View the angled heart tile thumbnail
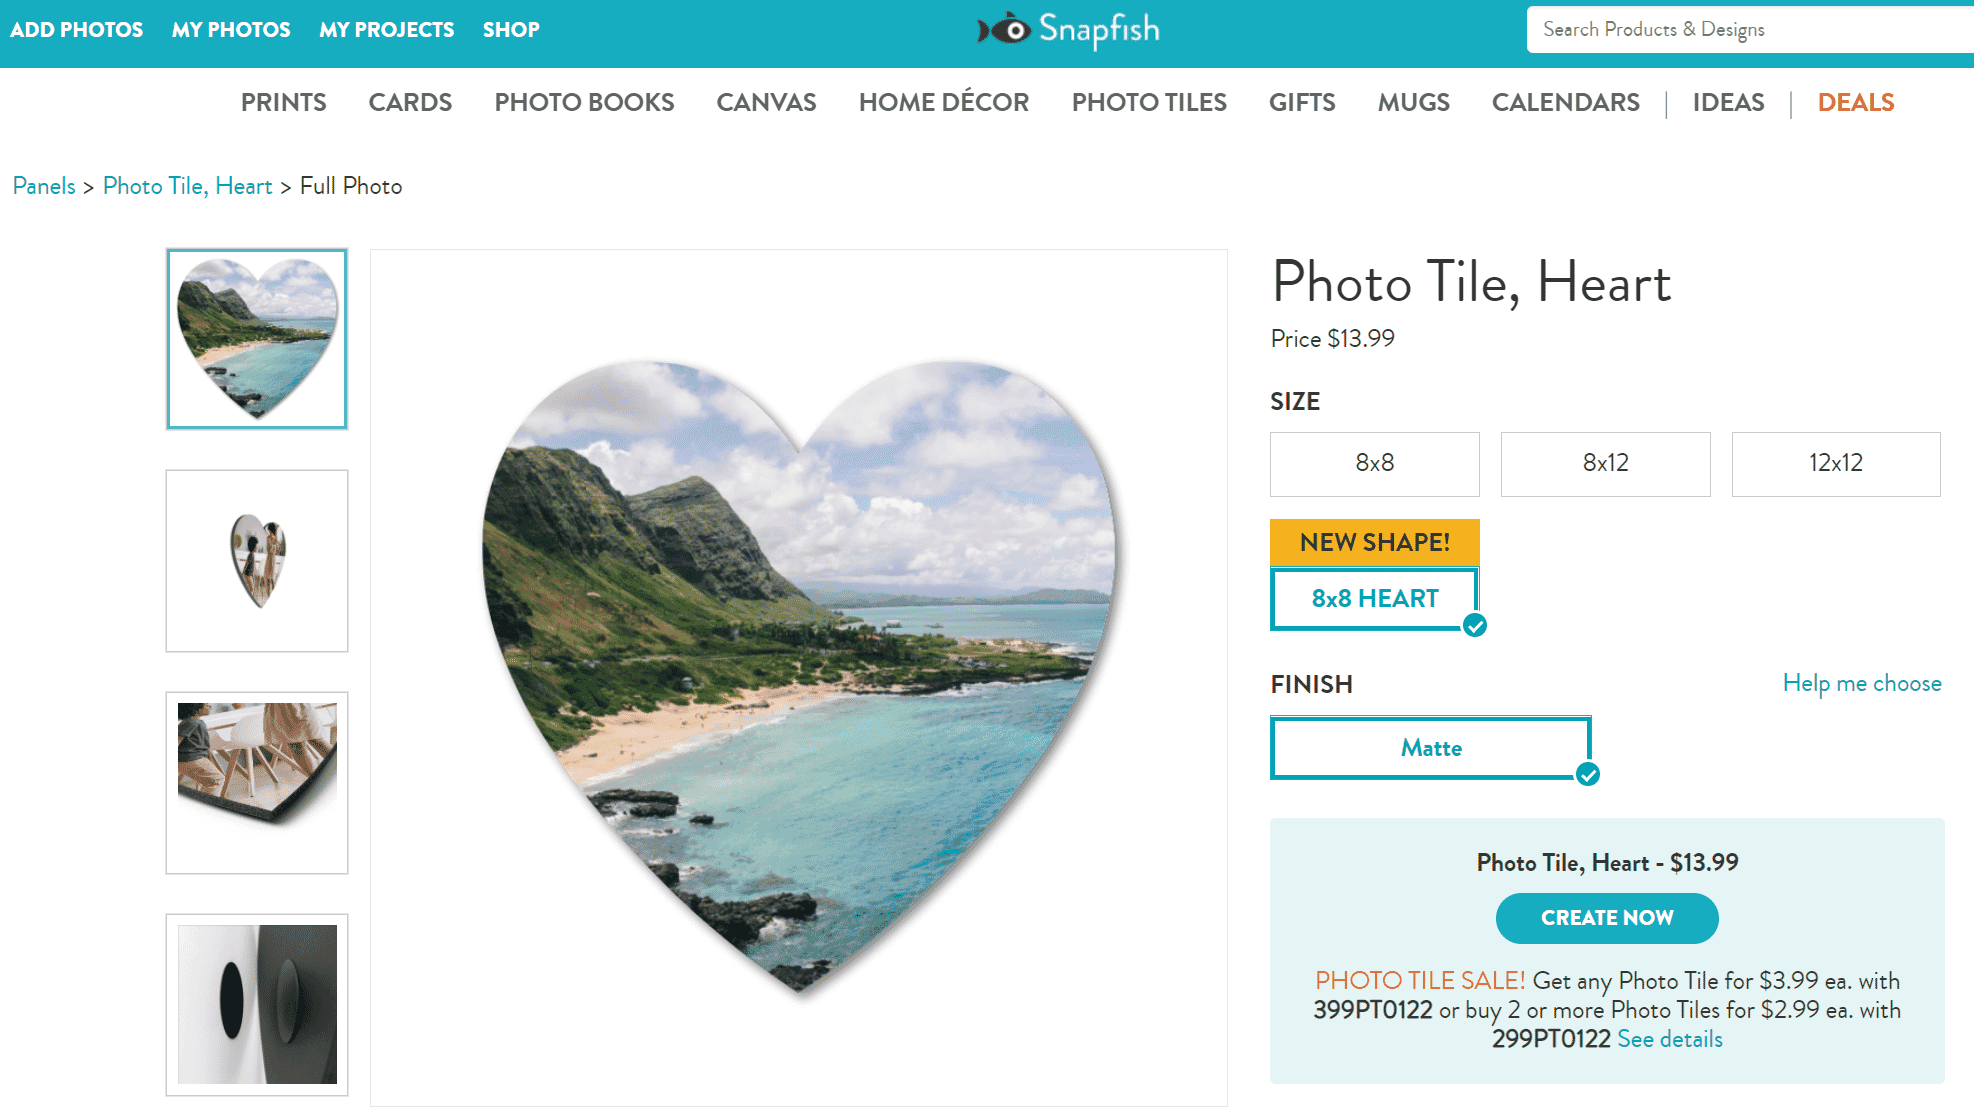Screen dimensions: 1974x1107 pyautogui.click(x=257, y=561)
